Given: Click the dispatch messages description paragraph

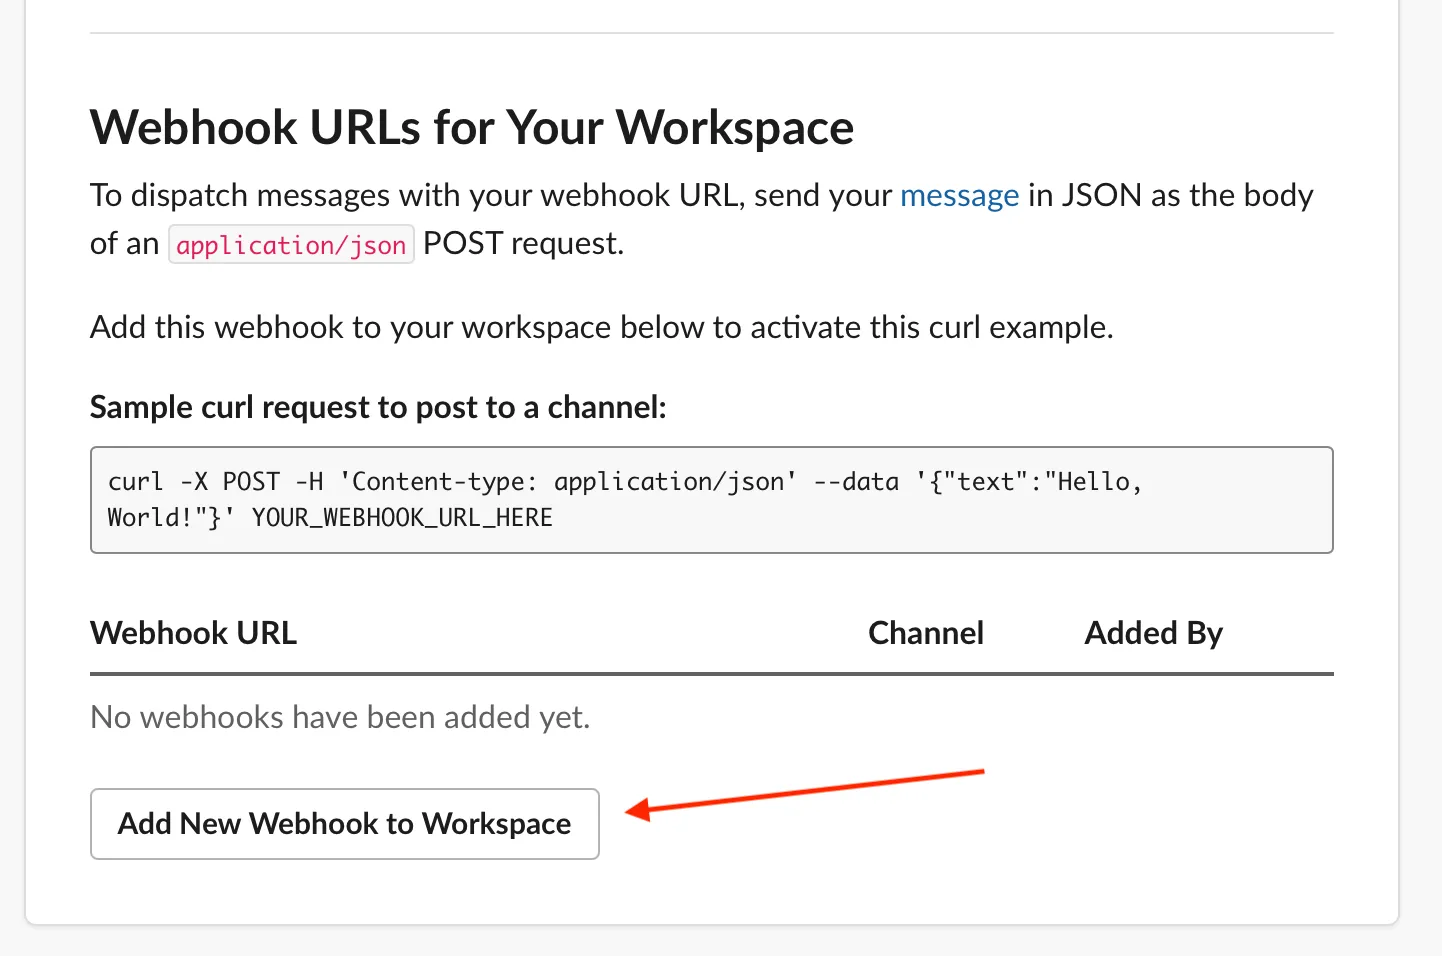Looking at the screenshot, I should 700,218.
